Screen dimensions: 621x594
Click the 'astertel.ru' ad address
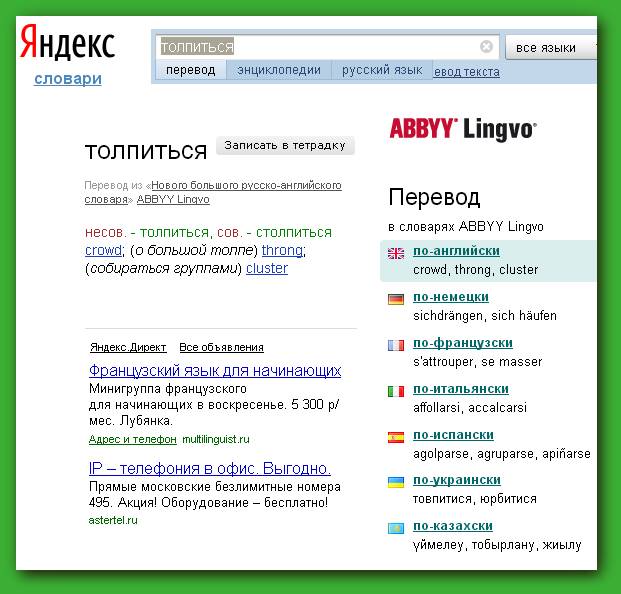tap(113, 520)
